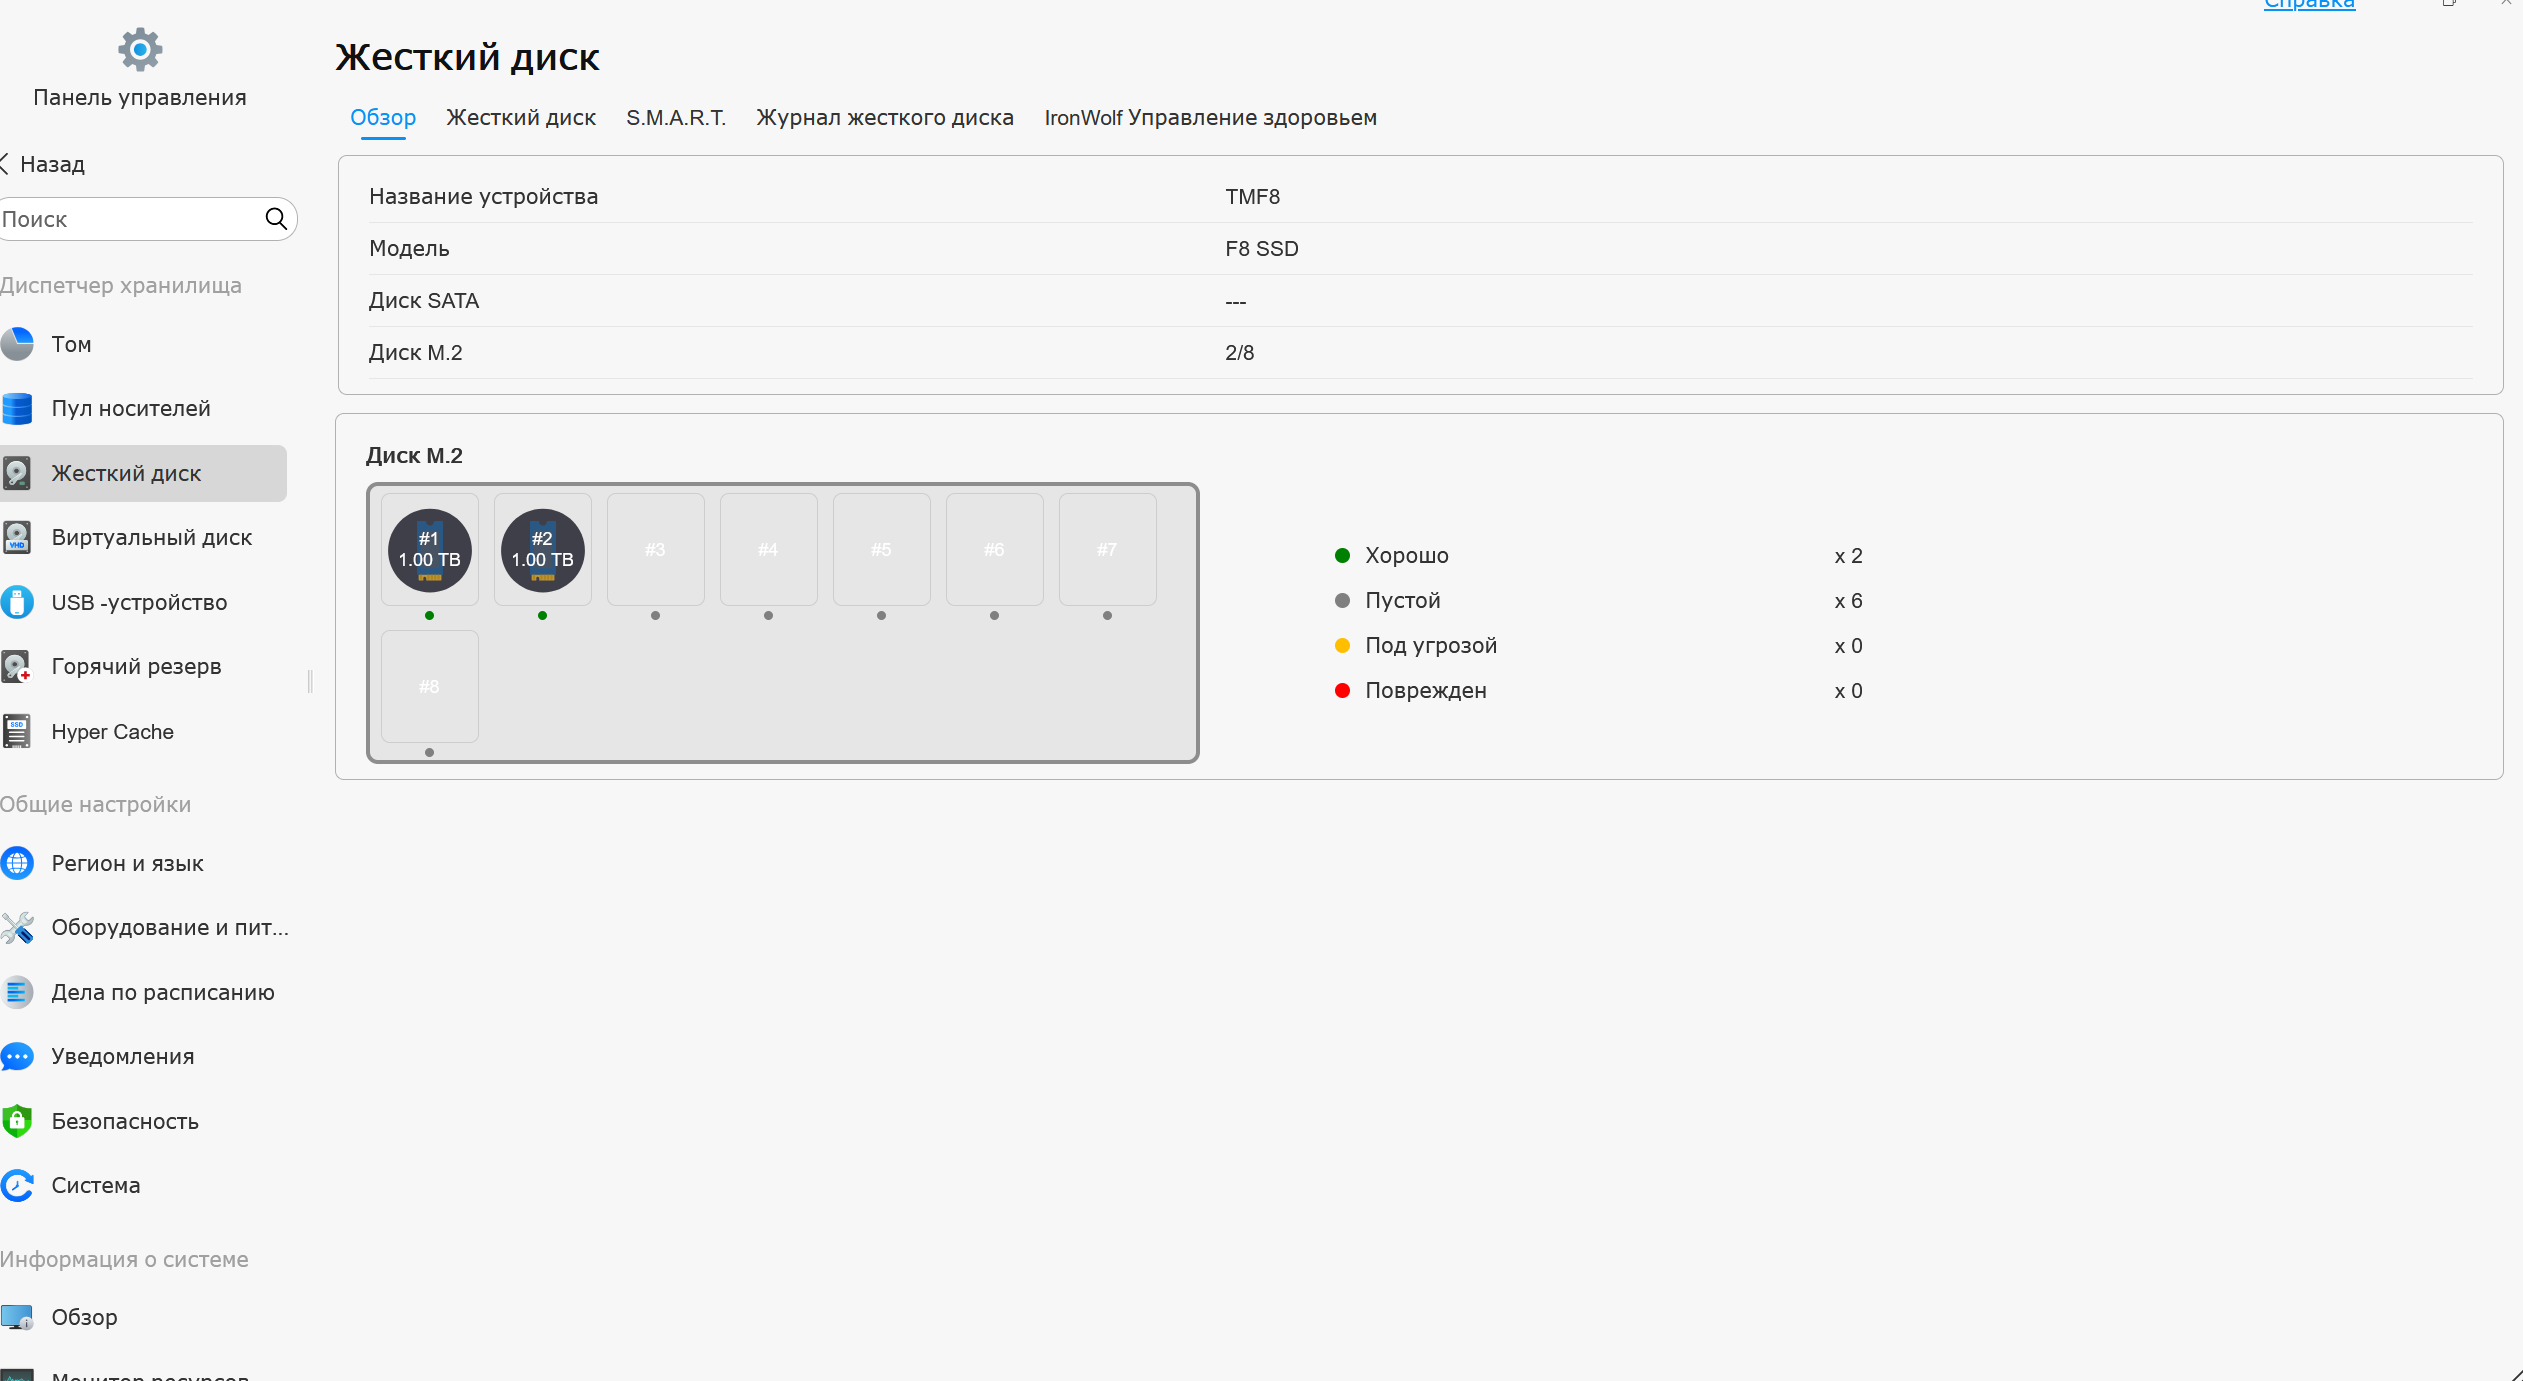Open IronWolf Управление здоровьем tab

(1210, 118)
